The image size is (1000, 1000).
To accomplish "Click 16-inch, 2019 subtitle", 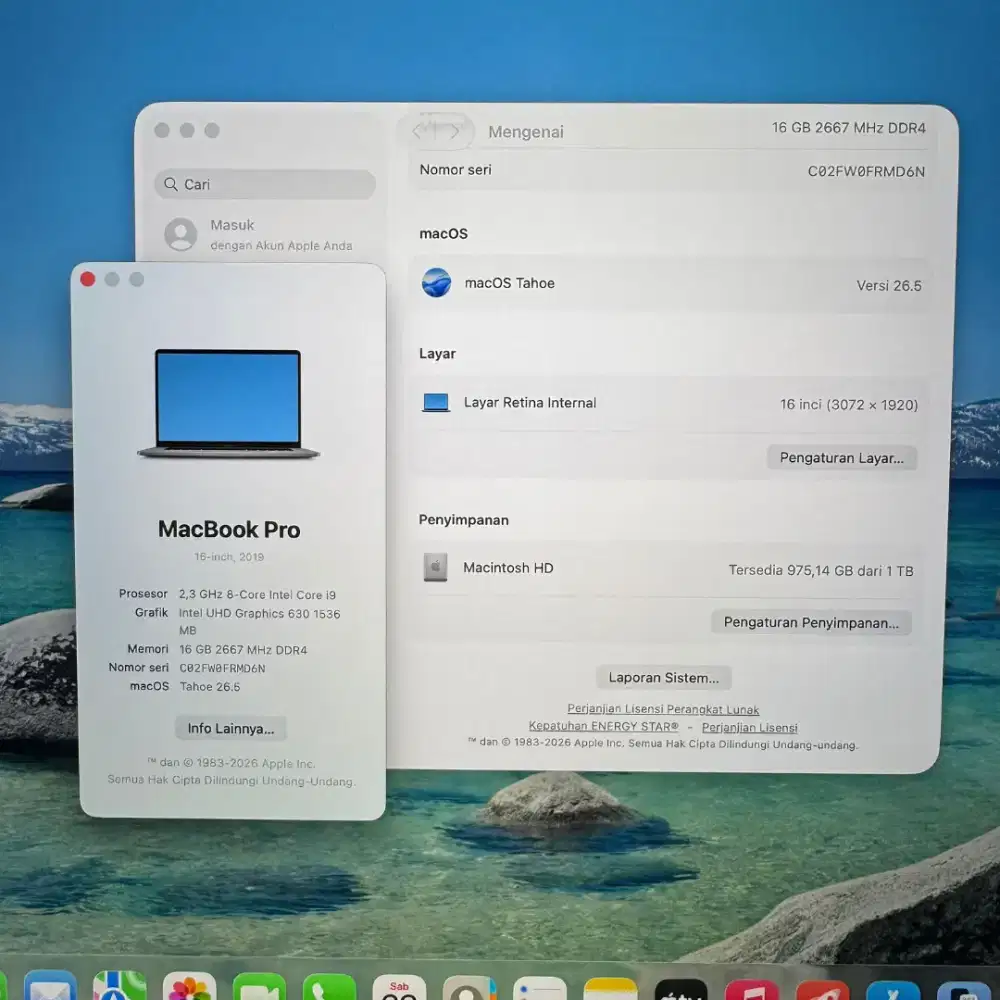I will tap(229, 557).
